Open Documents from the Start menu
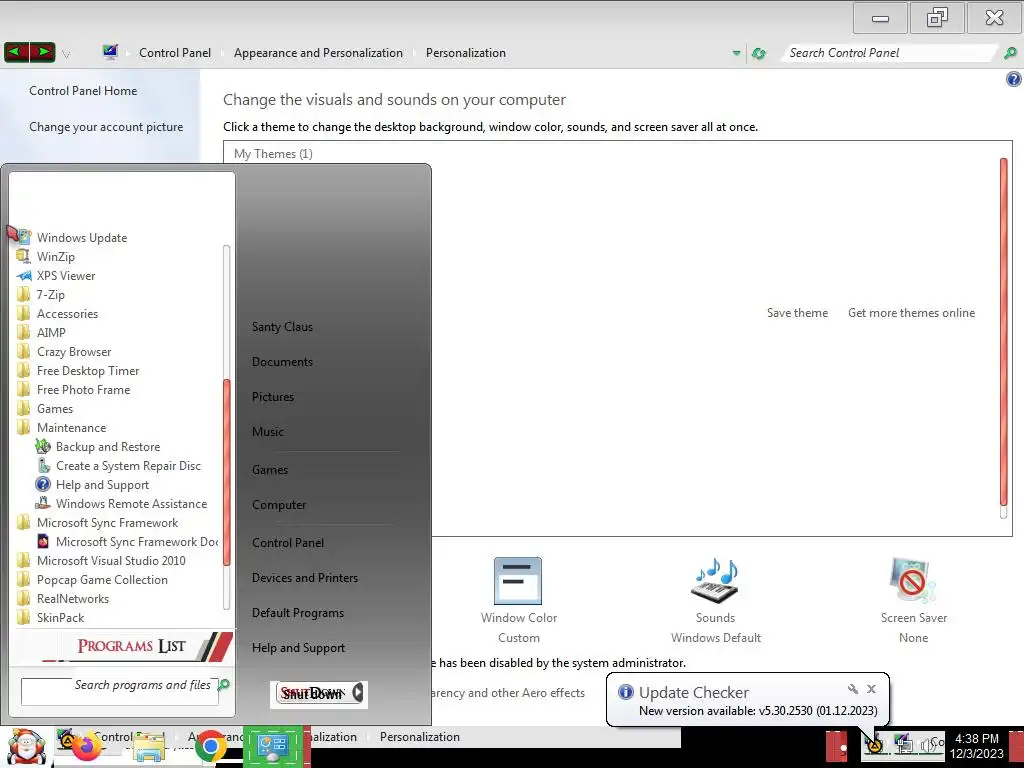 pos(282,362)
